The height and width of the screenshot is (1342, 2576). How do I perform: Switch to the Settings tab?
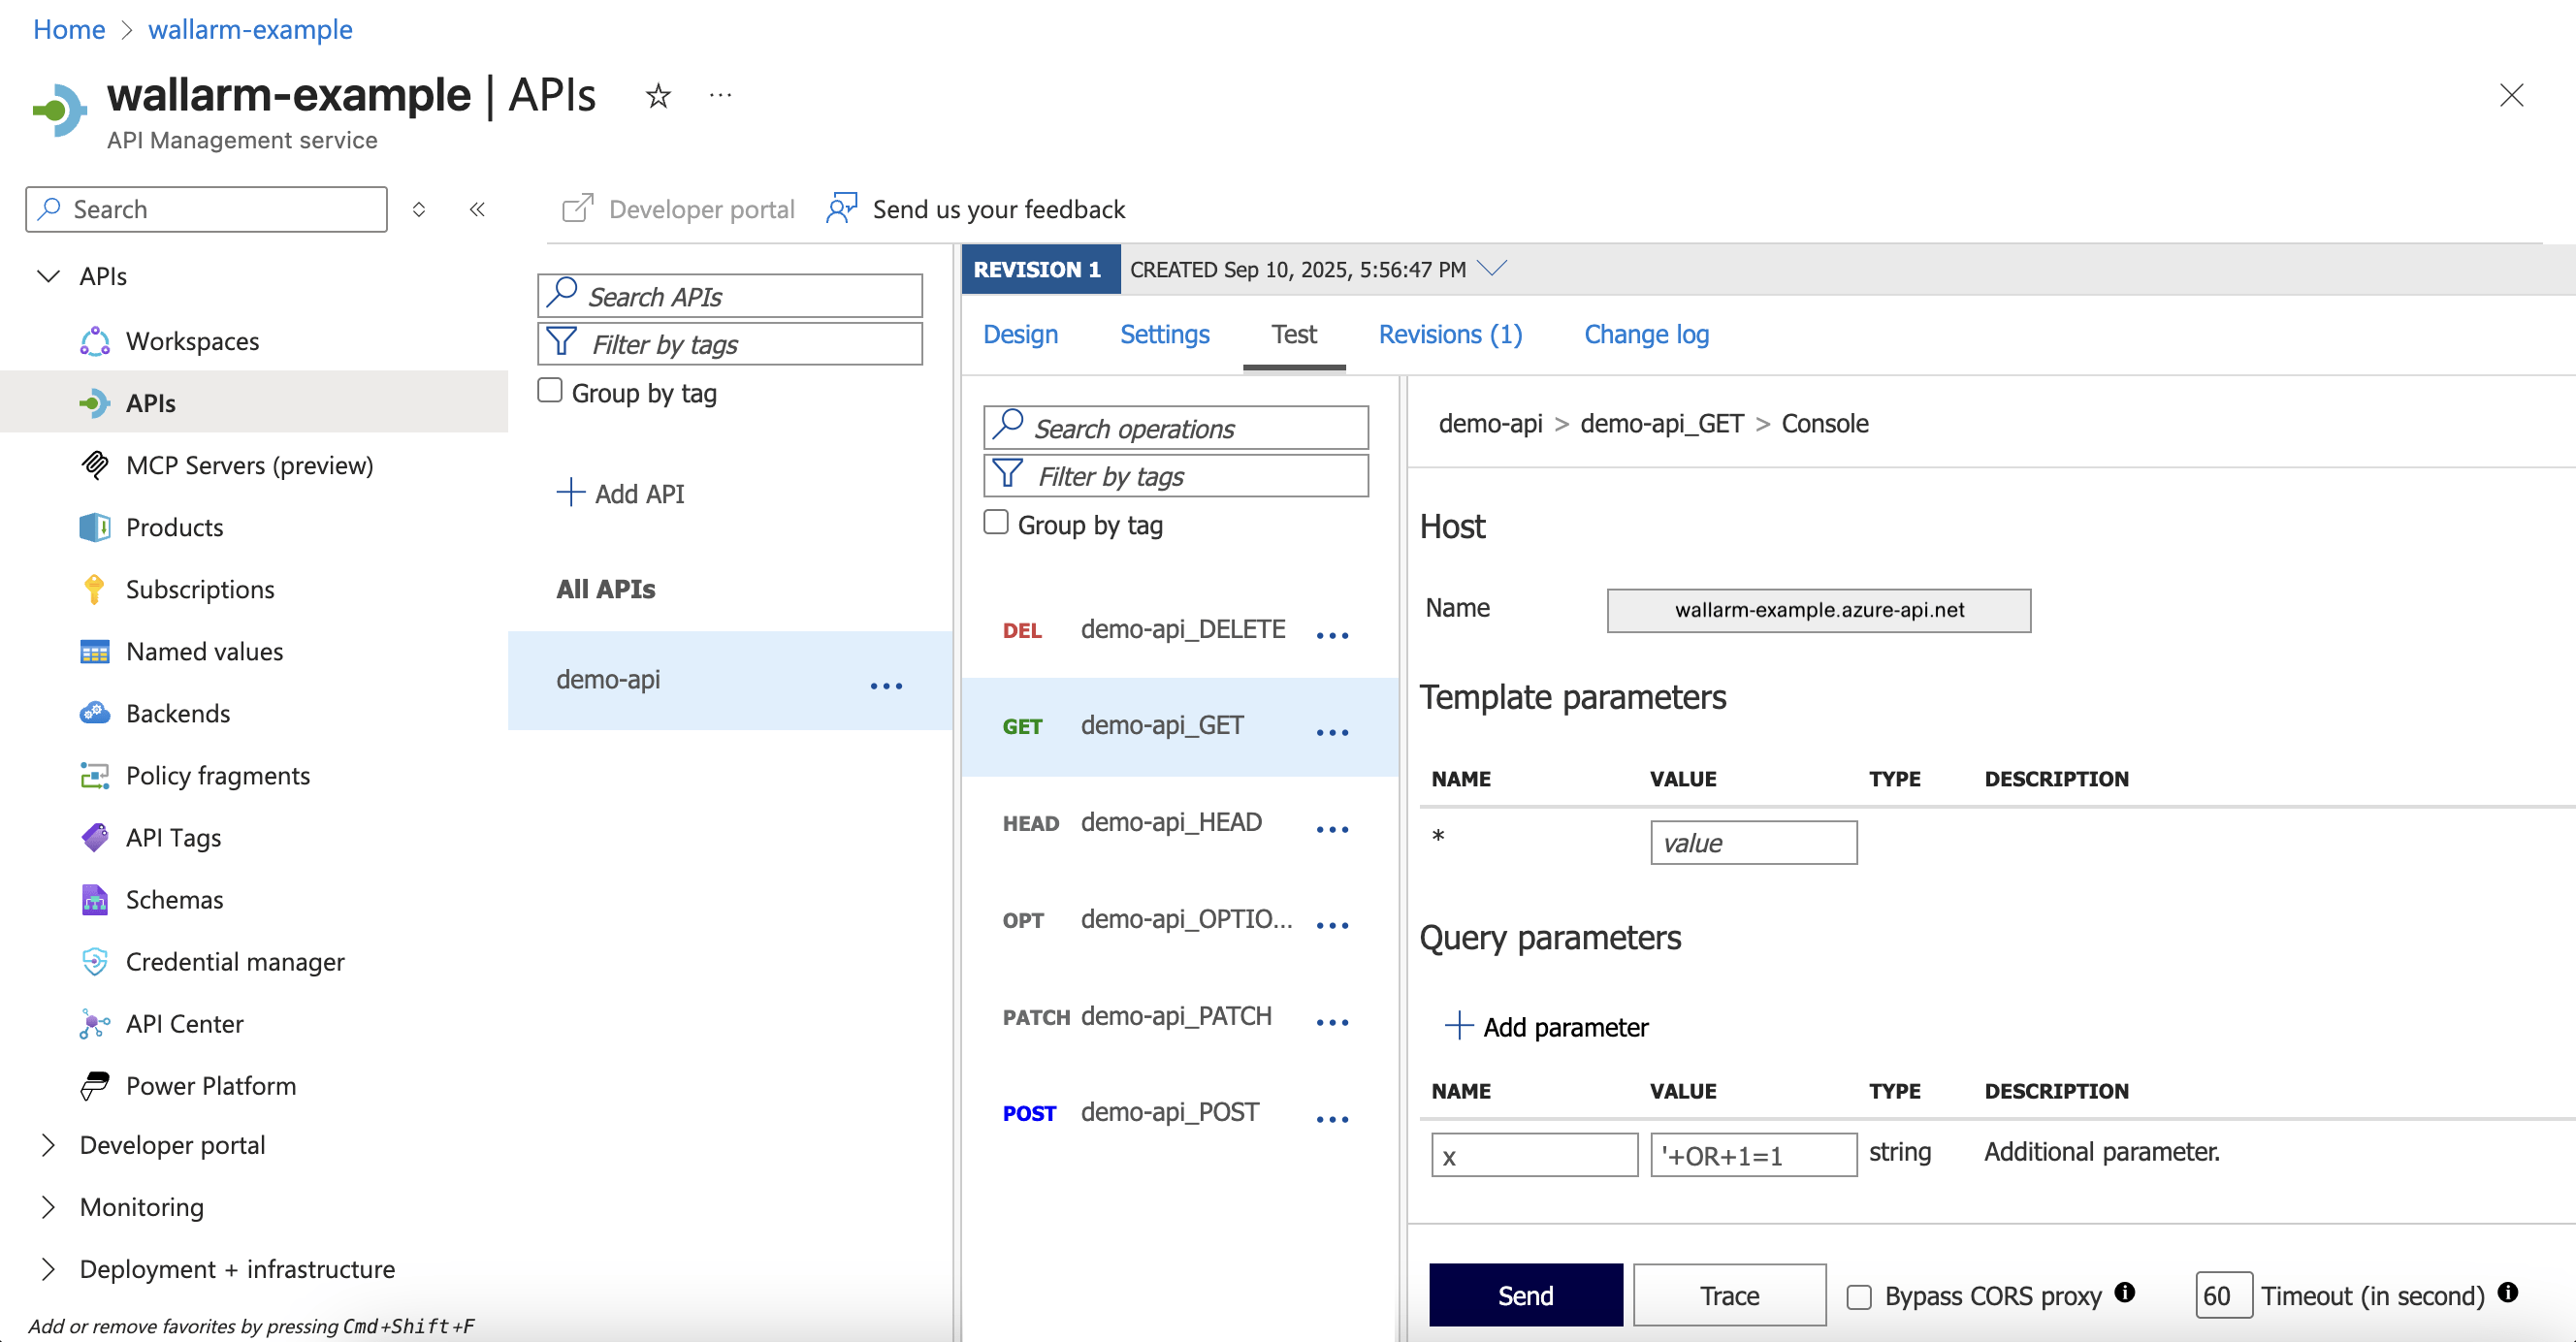pyautogui.click(x=1165, y=334)
